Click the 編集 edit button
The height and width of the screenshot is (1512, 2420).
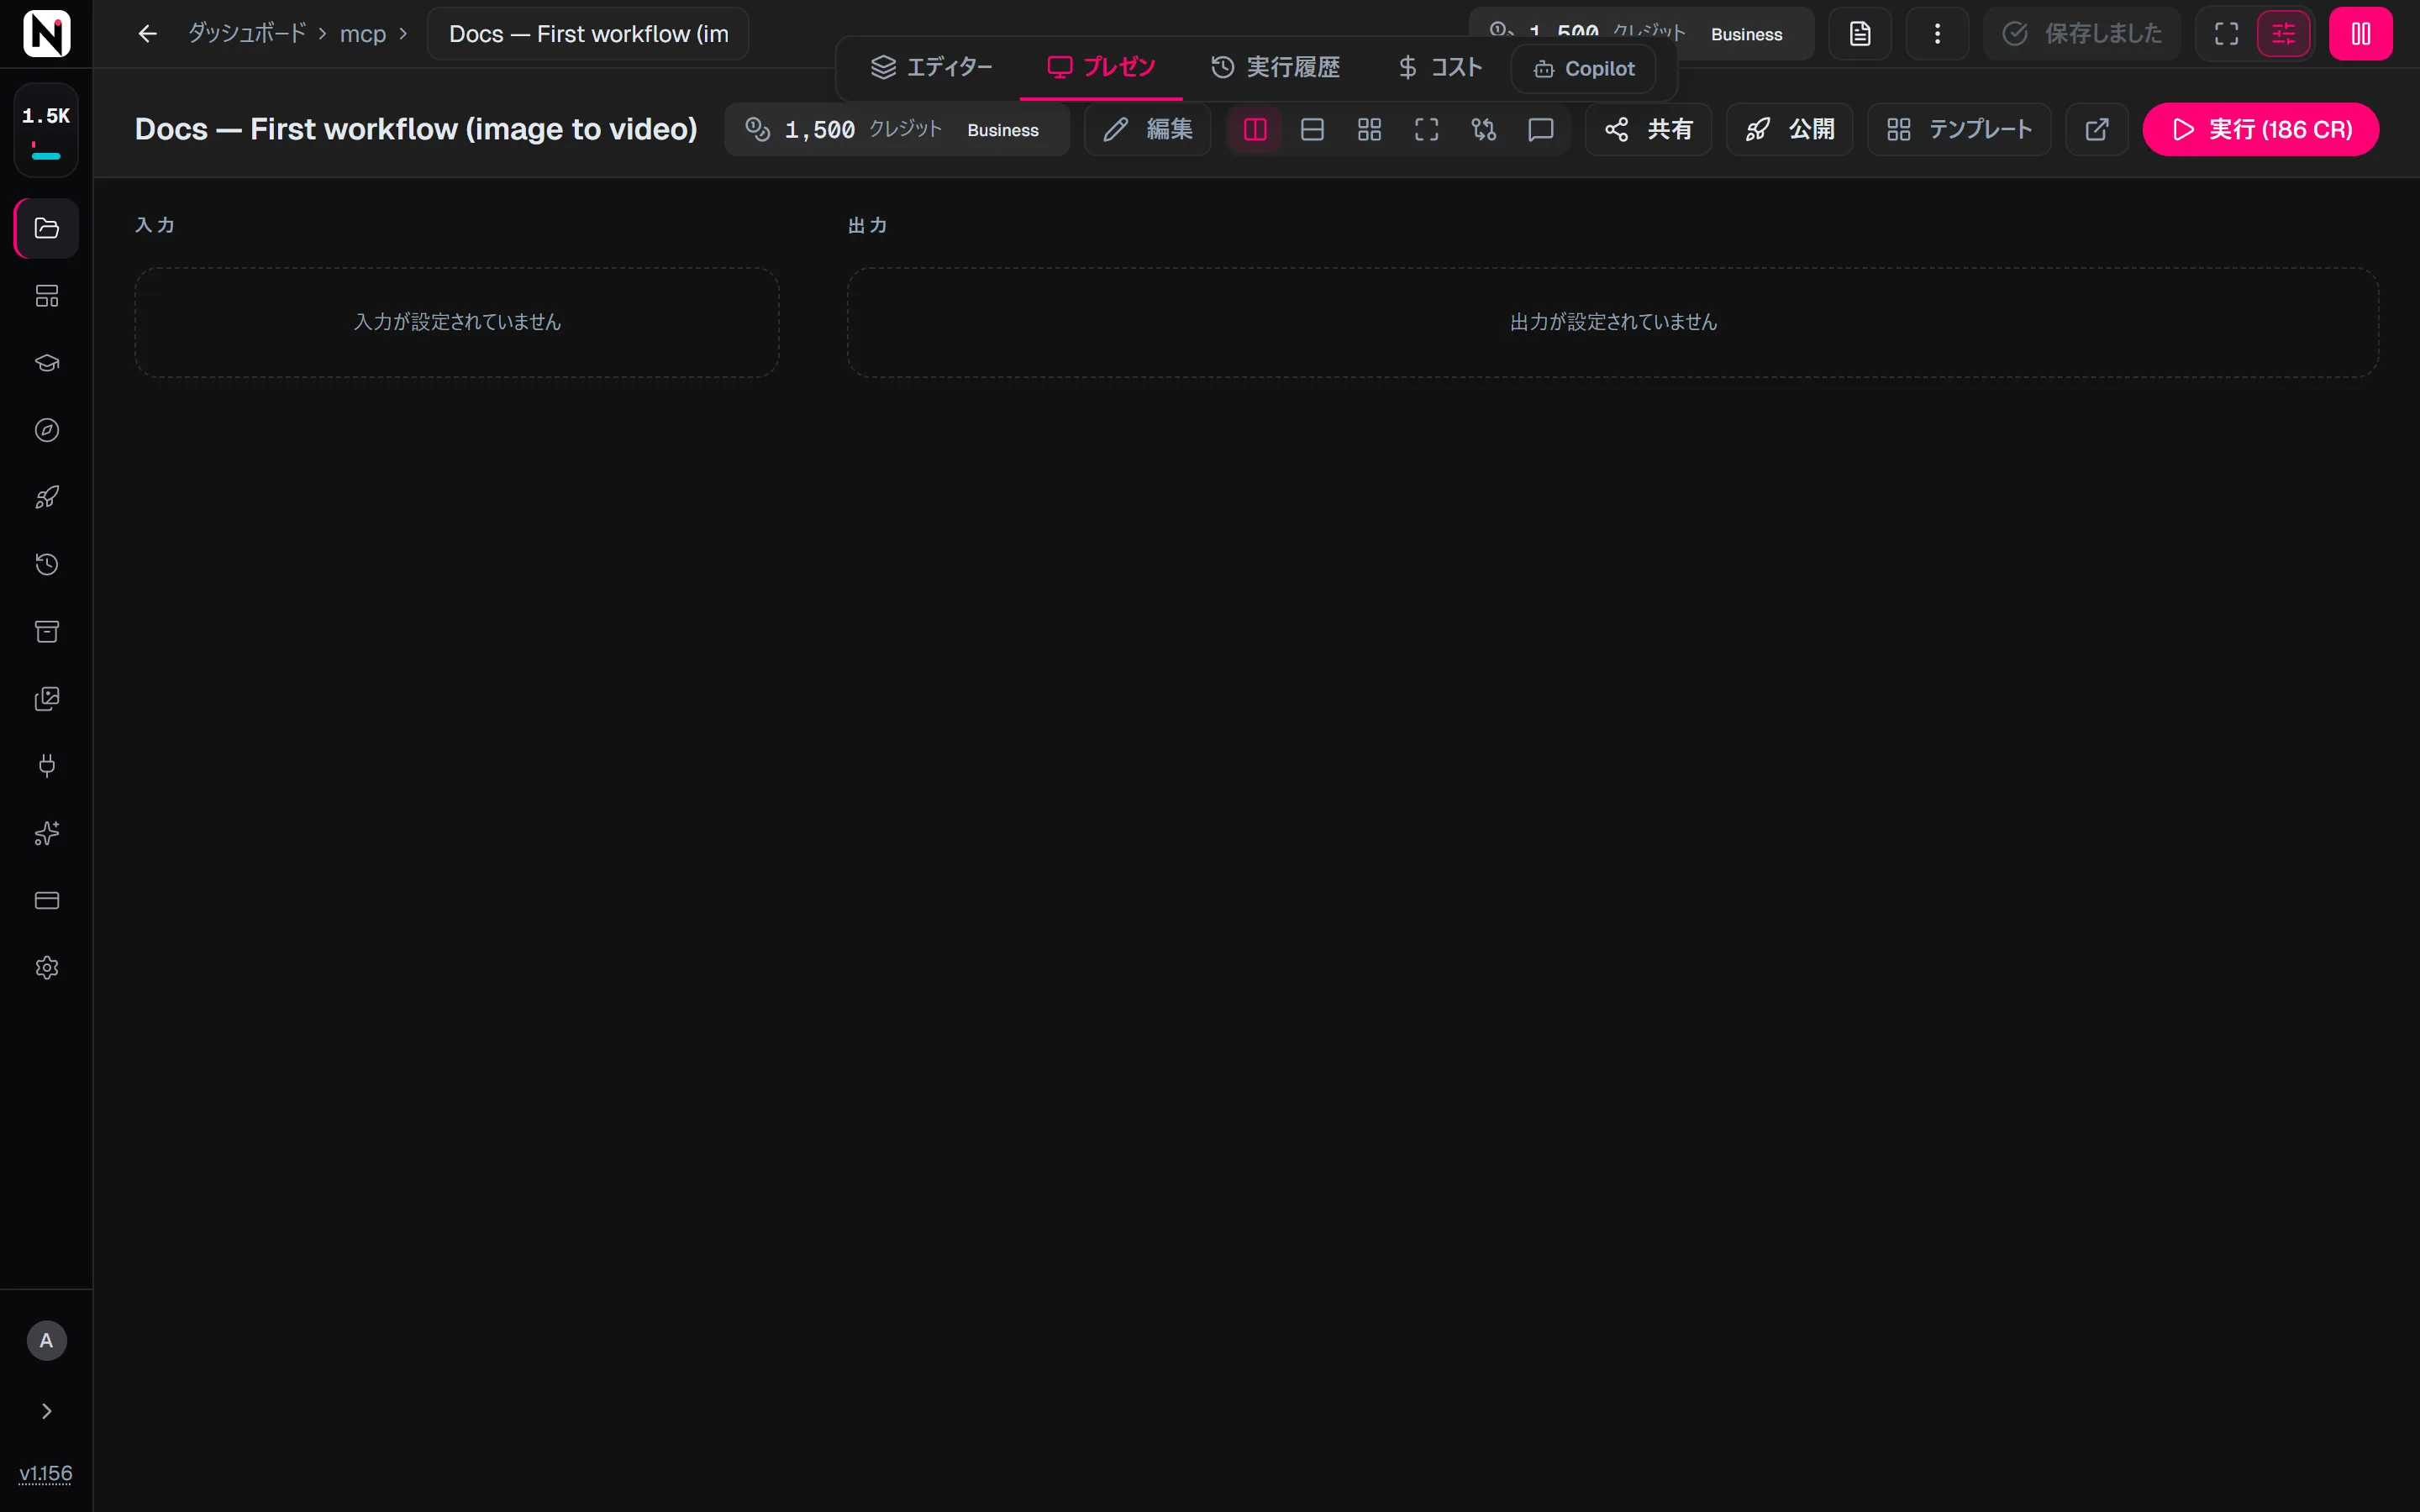coord(1148,129)
